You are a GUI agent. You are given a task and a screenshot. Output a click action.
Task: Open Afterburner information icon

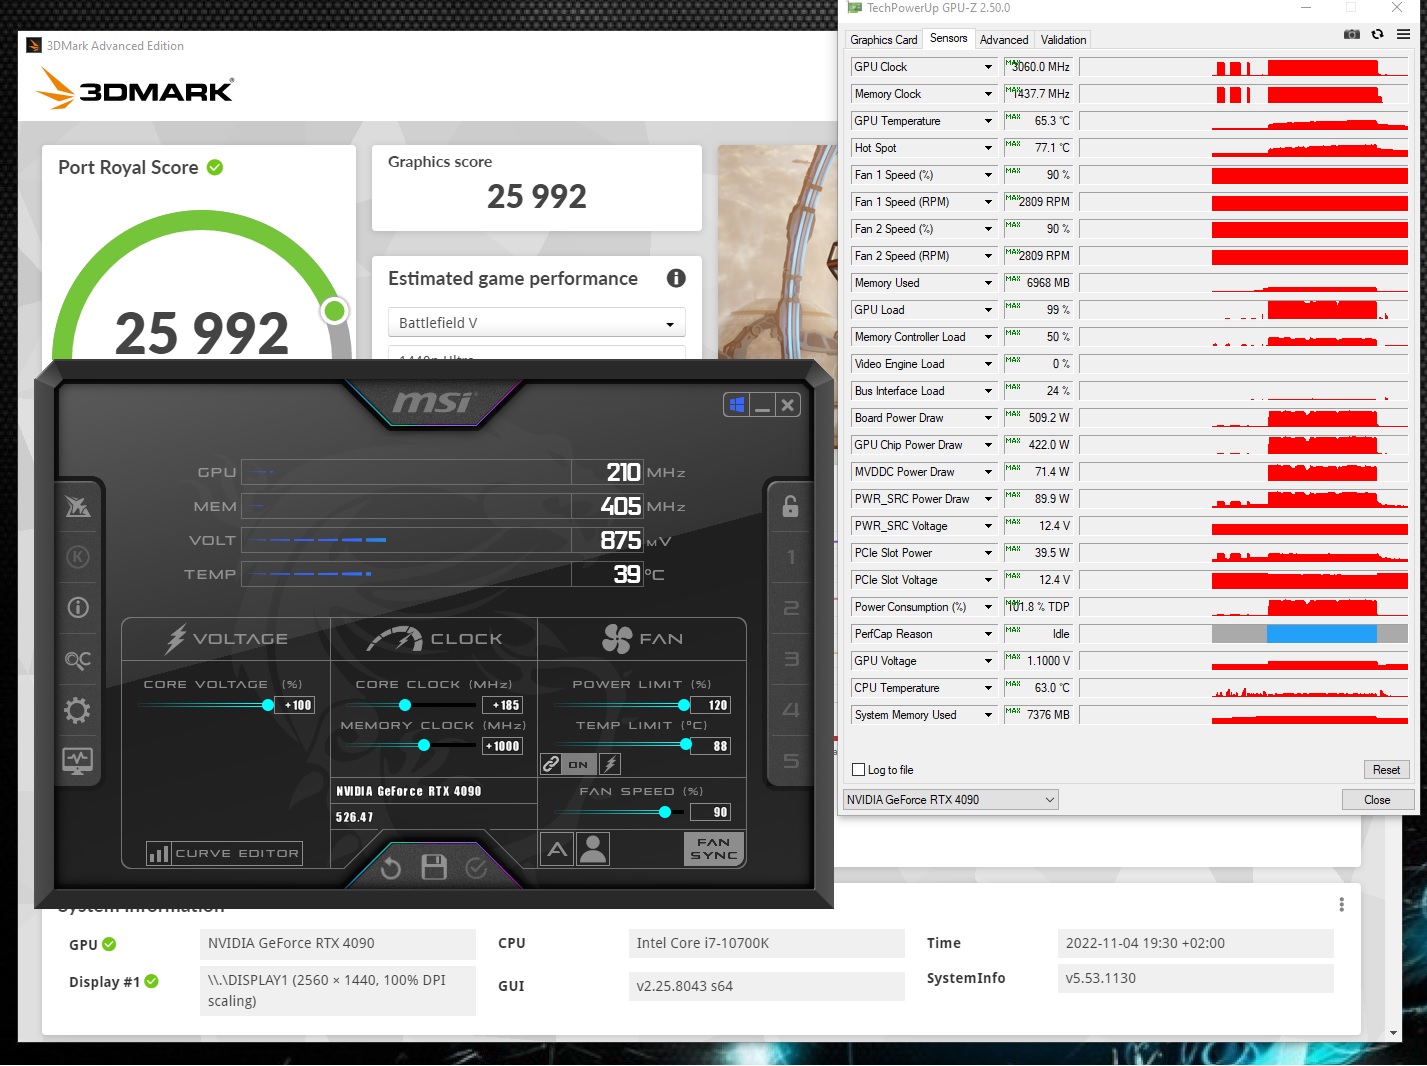(x=78, y=608)
